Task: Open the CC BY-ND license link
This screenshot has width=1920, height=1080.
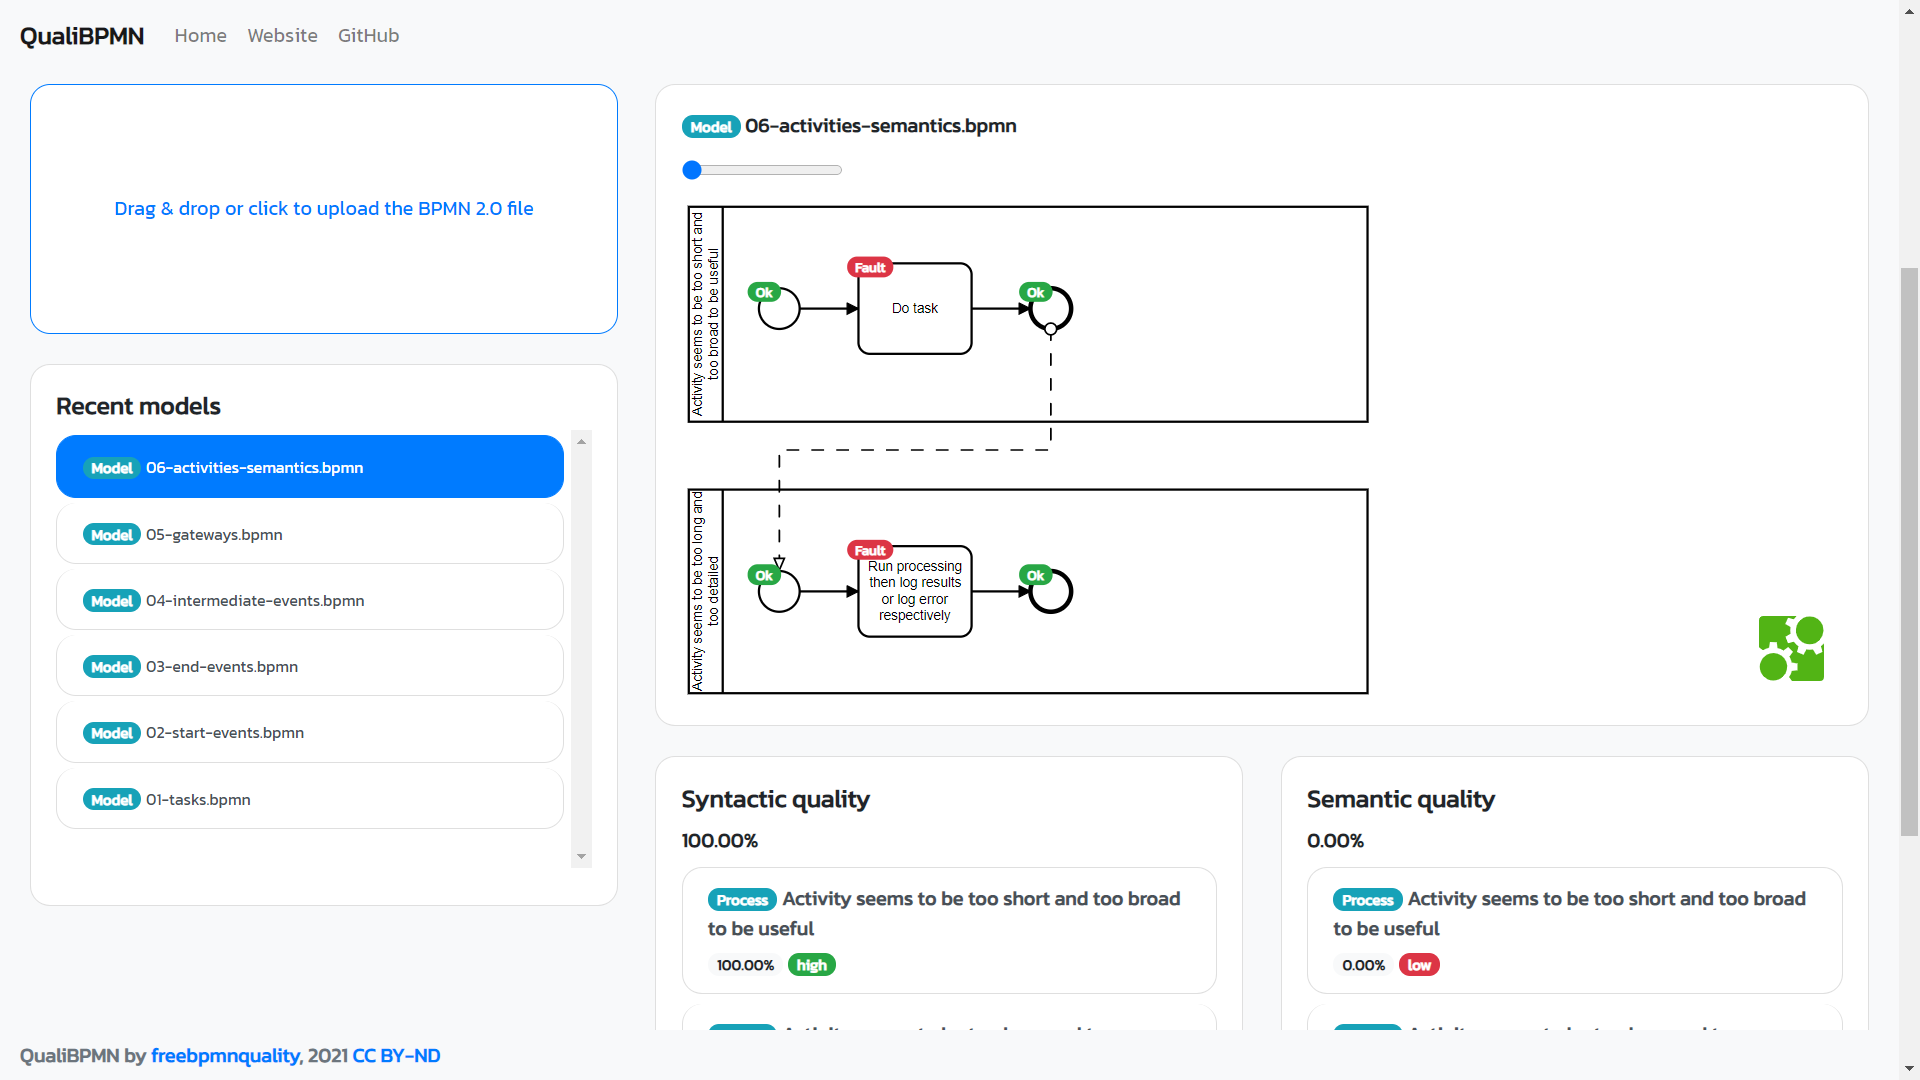Action: [395, 1055]
